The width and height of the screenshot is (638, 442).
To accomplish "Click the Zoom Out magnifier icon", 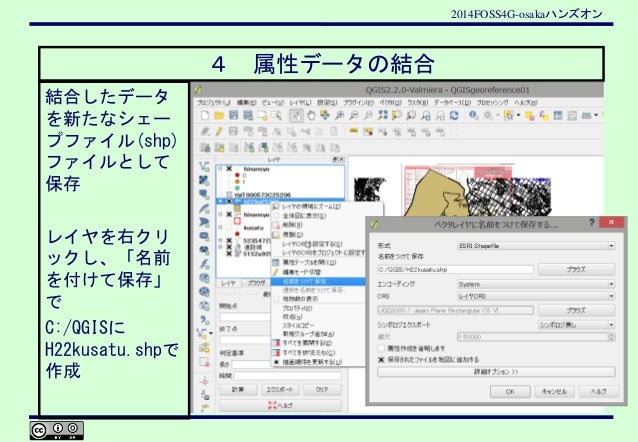I will pyautogui.click(x=354, y=116).
